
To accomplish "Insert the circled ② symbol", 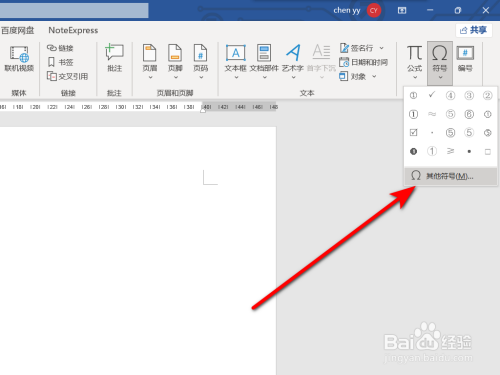I will (487, 96).
